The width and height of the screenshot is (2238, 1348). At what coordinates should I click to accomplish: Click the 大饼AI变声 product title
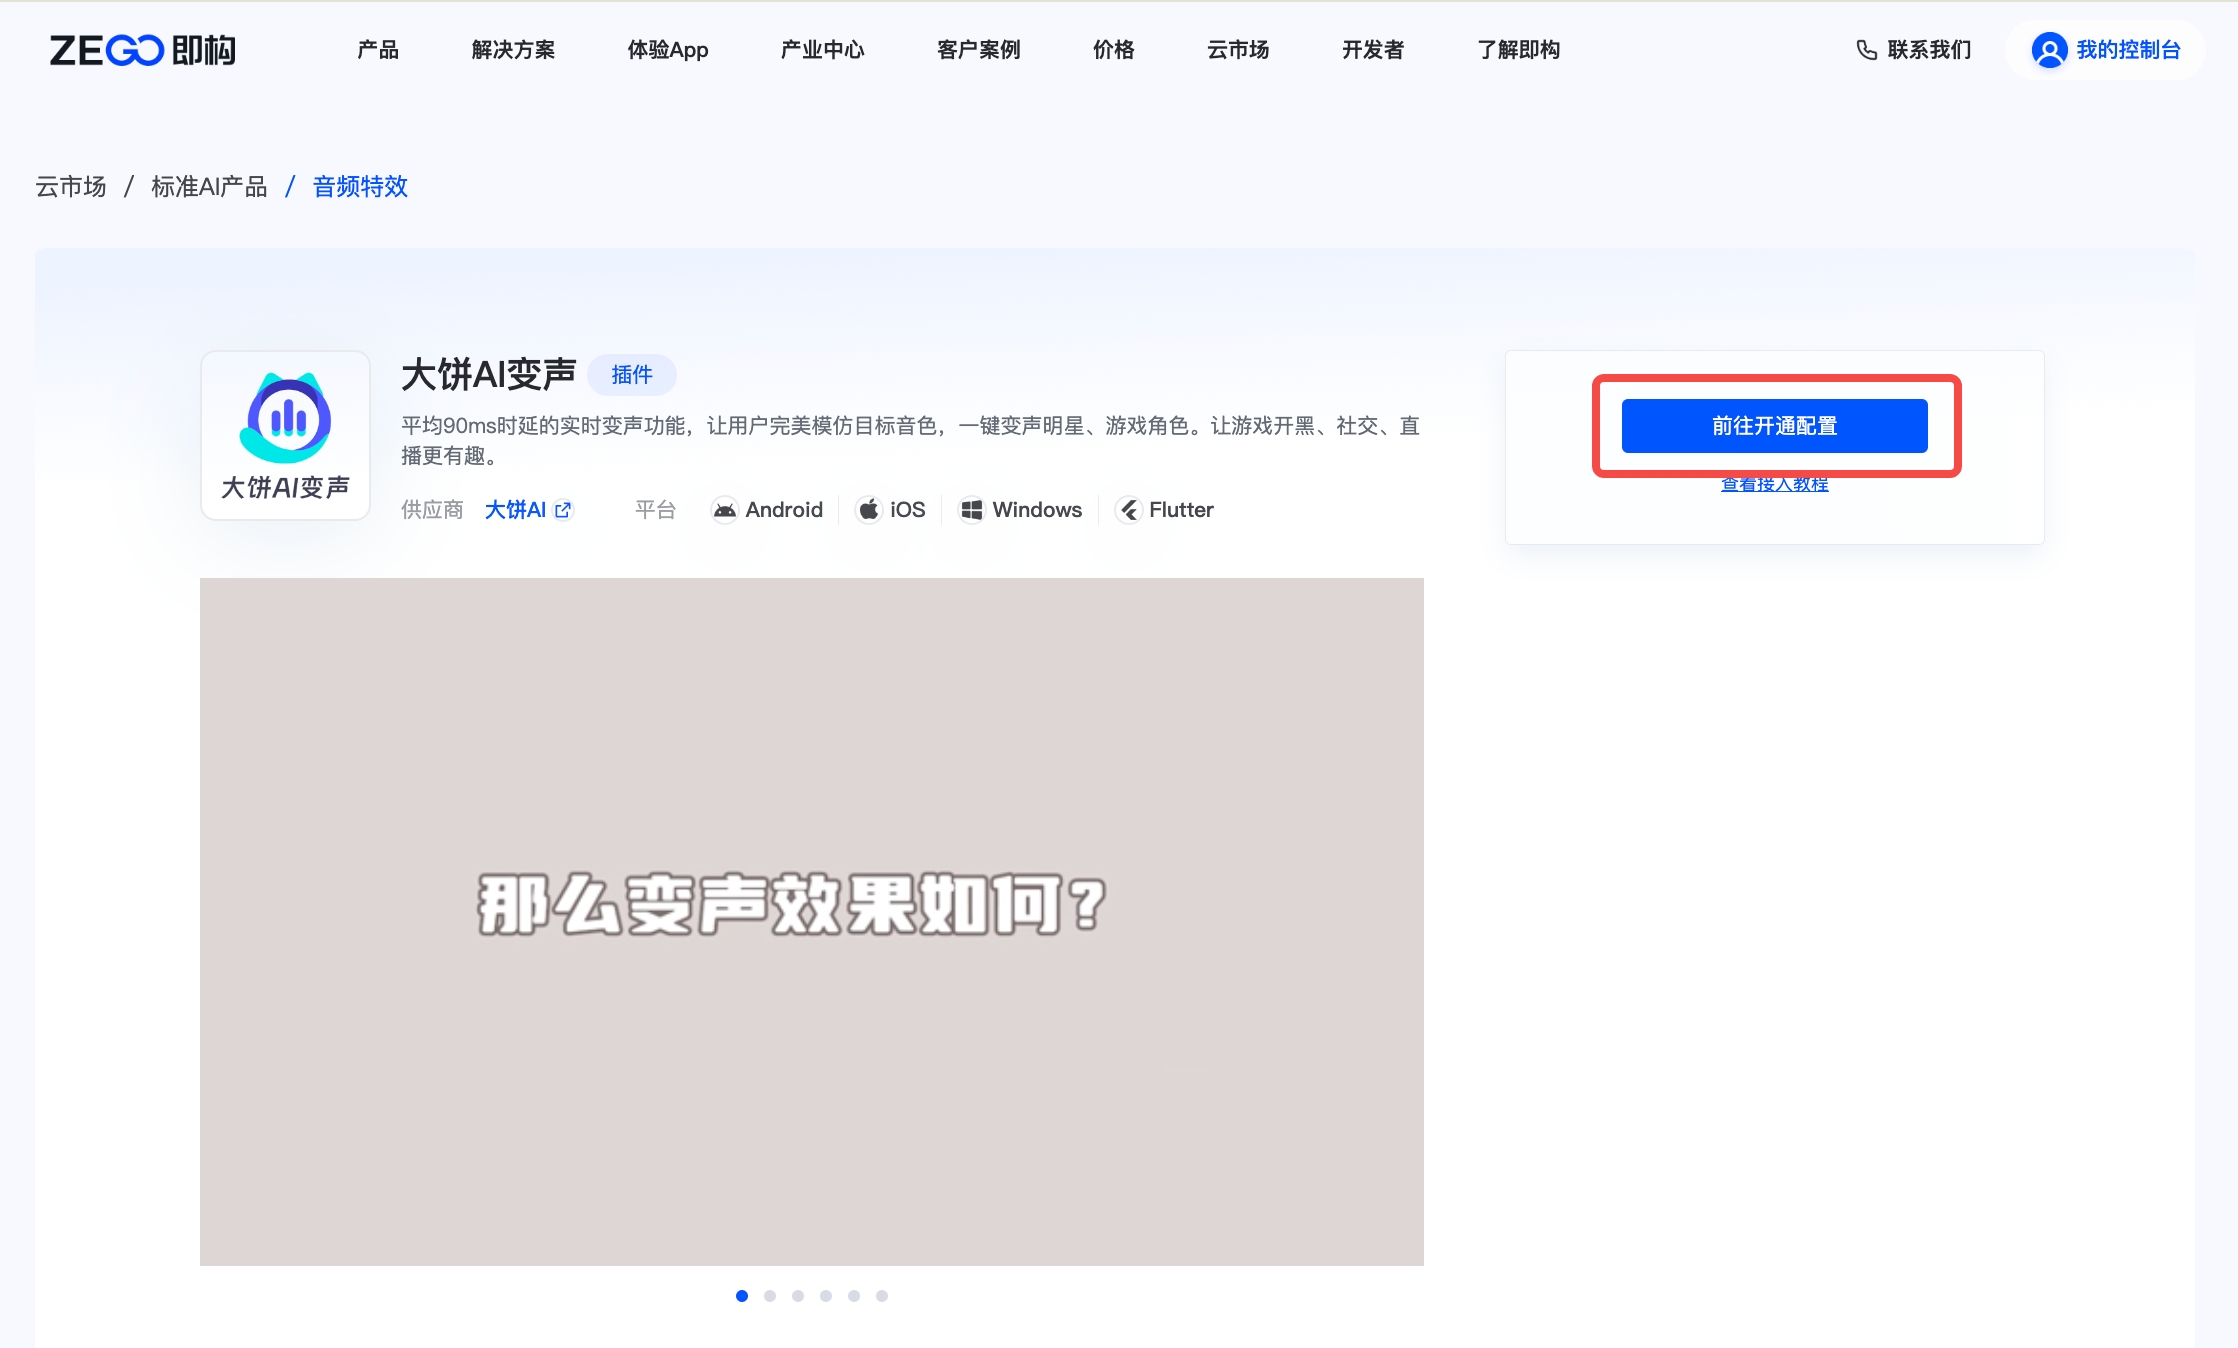489,375
